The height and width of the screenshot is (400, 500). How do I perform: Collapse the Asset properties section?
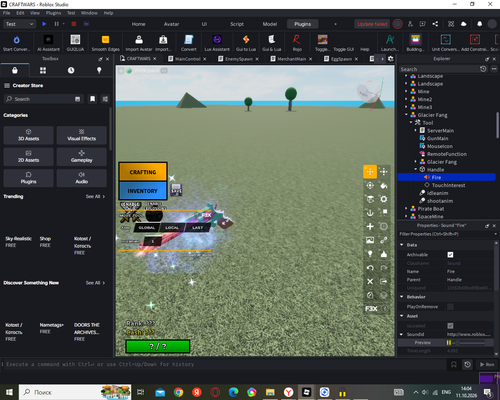click(402, 316)
